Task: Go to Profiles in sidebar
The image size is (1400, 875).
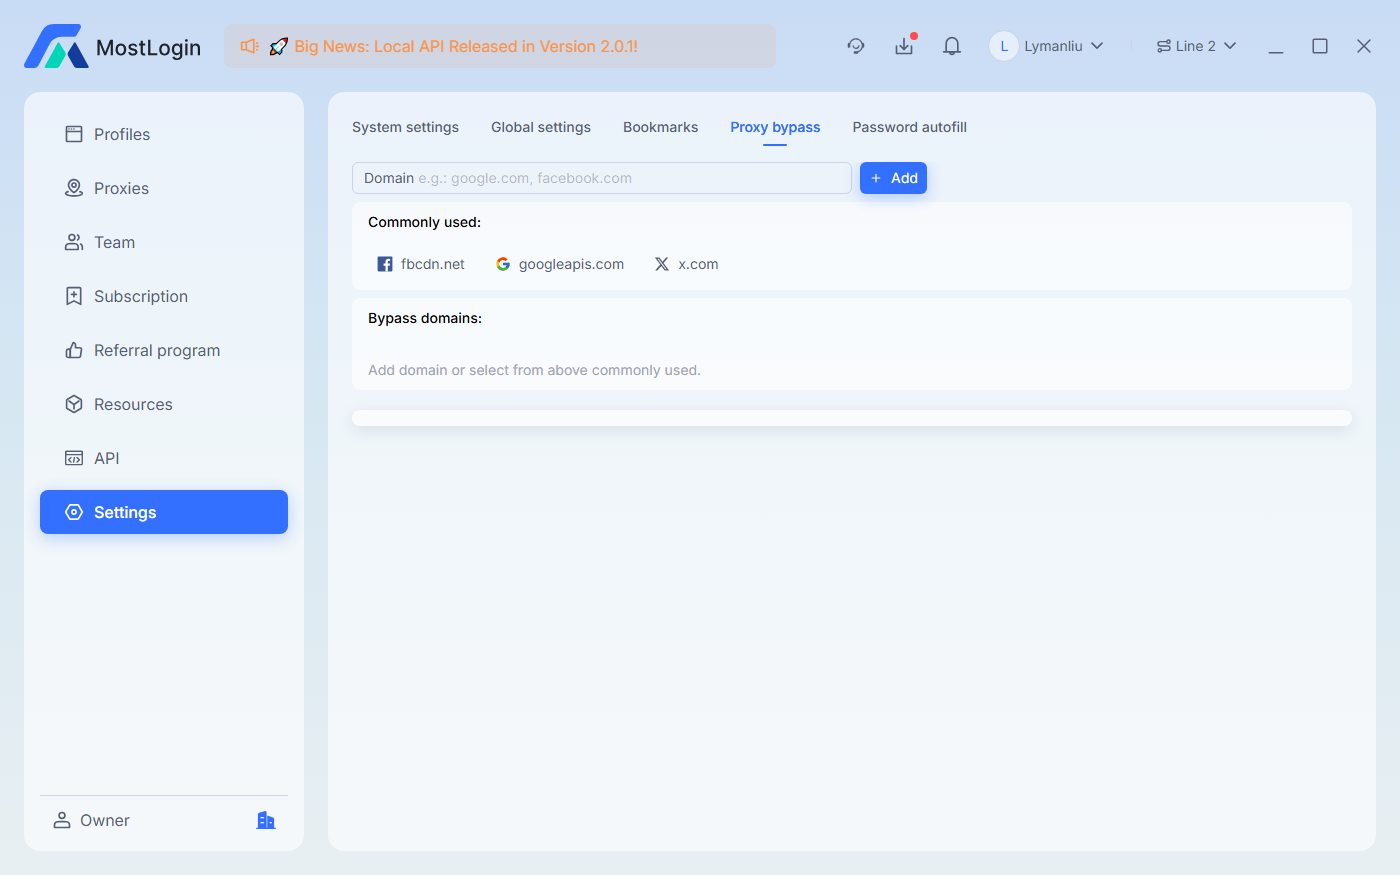Action: pos(164,134)
